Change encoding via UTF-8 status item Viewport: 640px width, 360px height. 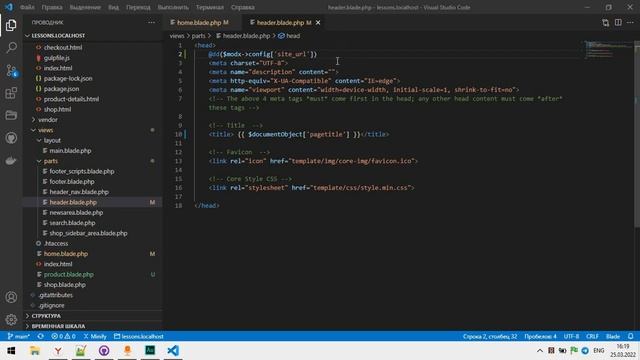pos(571,336)
